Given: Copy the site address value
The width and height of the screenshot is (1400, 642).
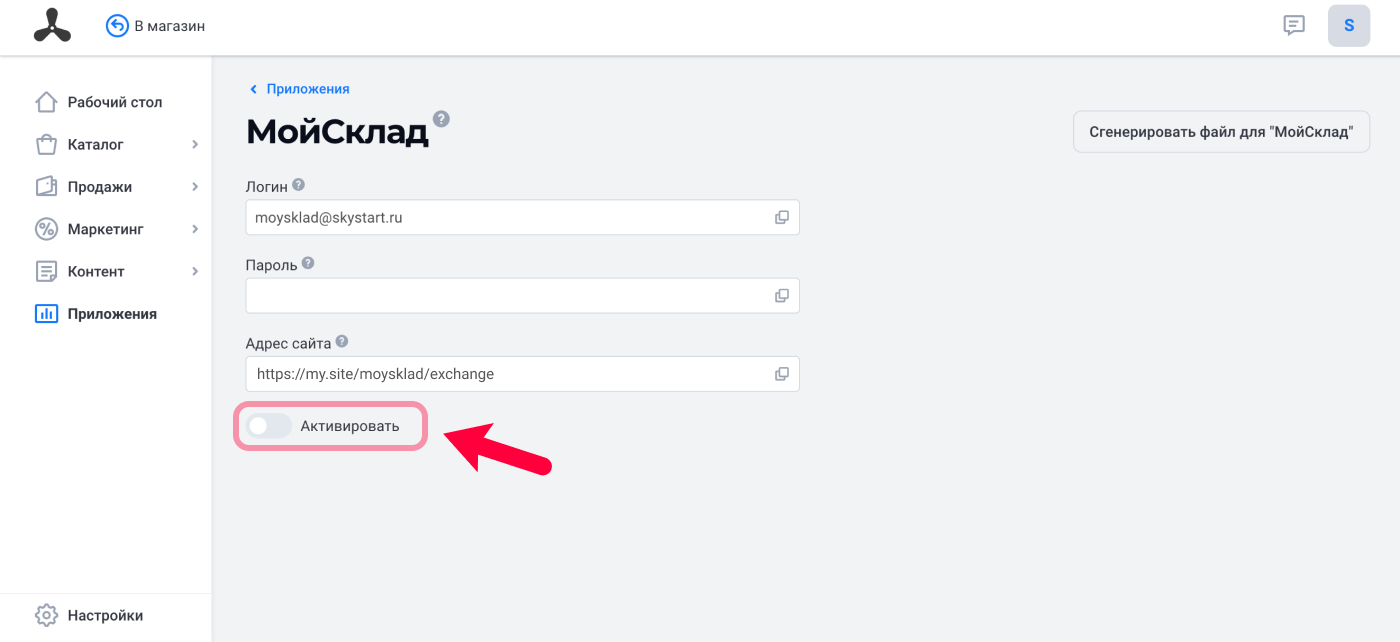Looking at the screenshot, I should point(782,374).
